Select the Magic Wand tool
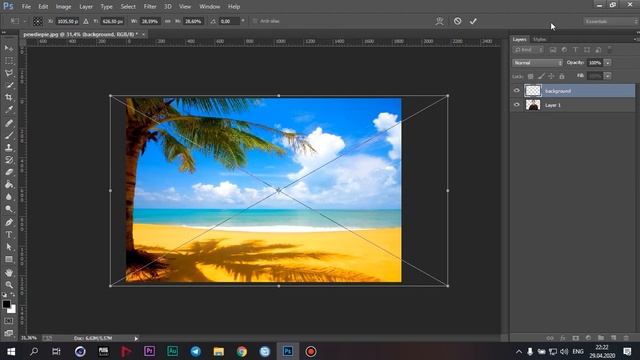Screen dimensions: 640x360 (x=9, y=85)
